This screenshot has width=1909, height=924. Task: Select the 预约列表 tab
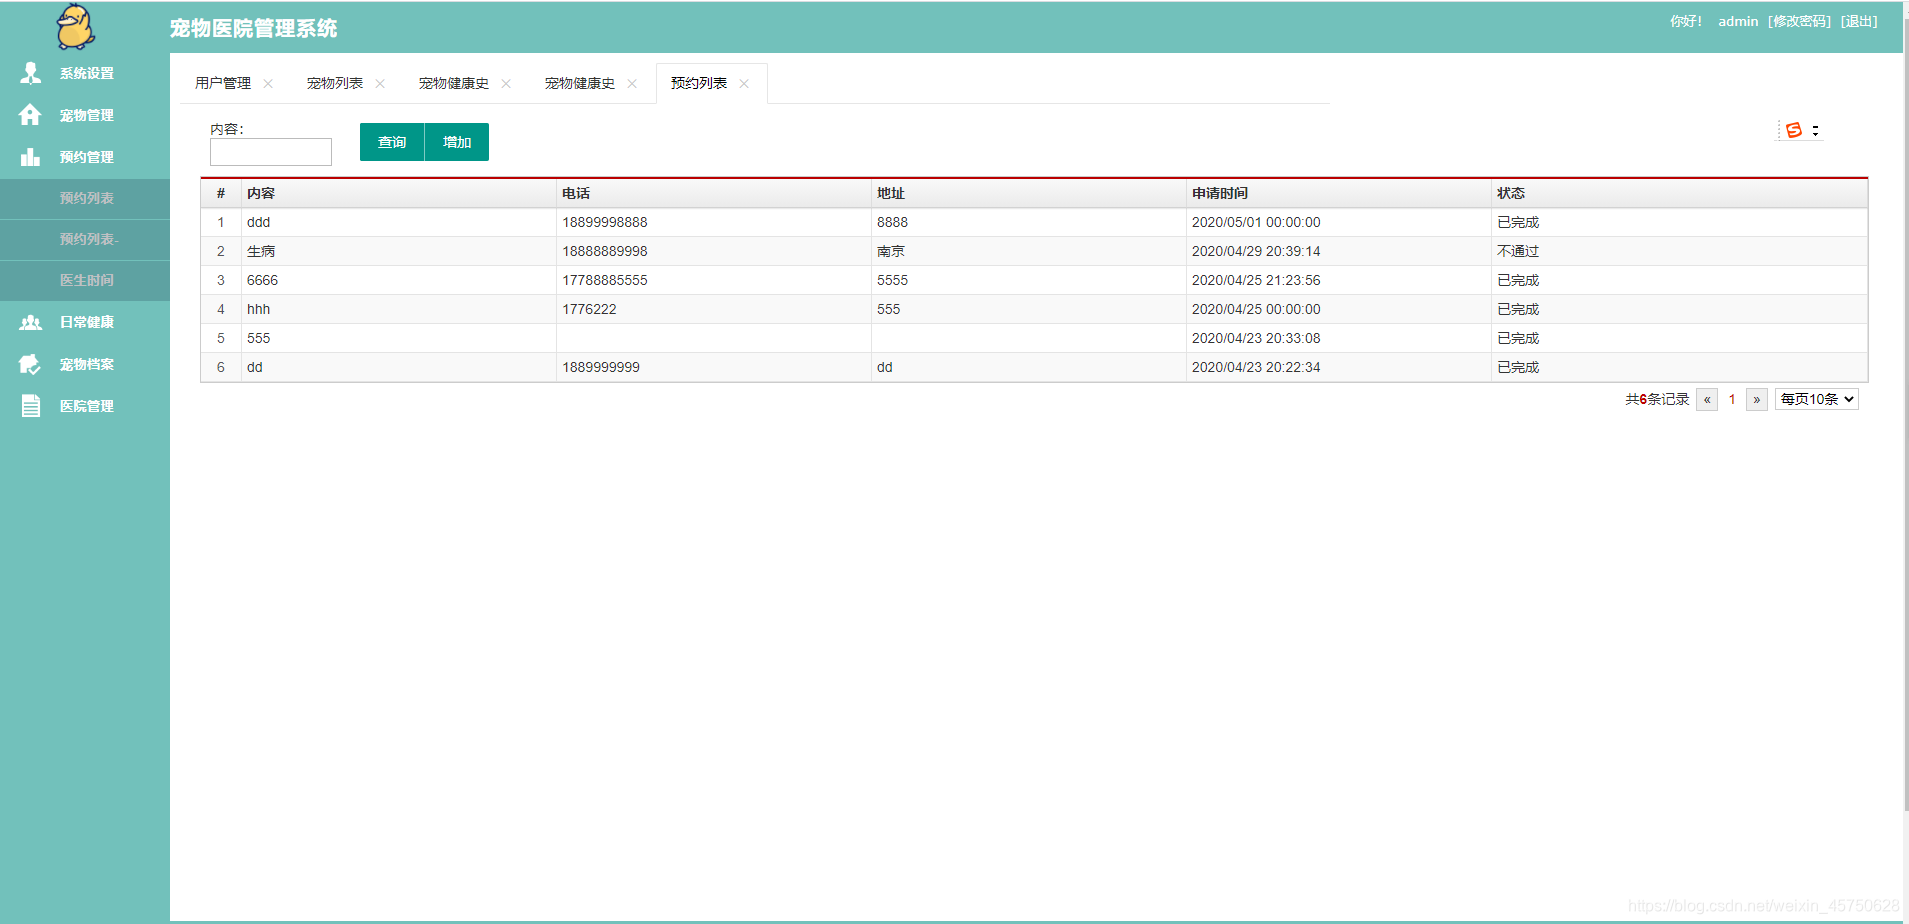coord(699,83)
